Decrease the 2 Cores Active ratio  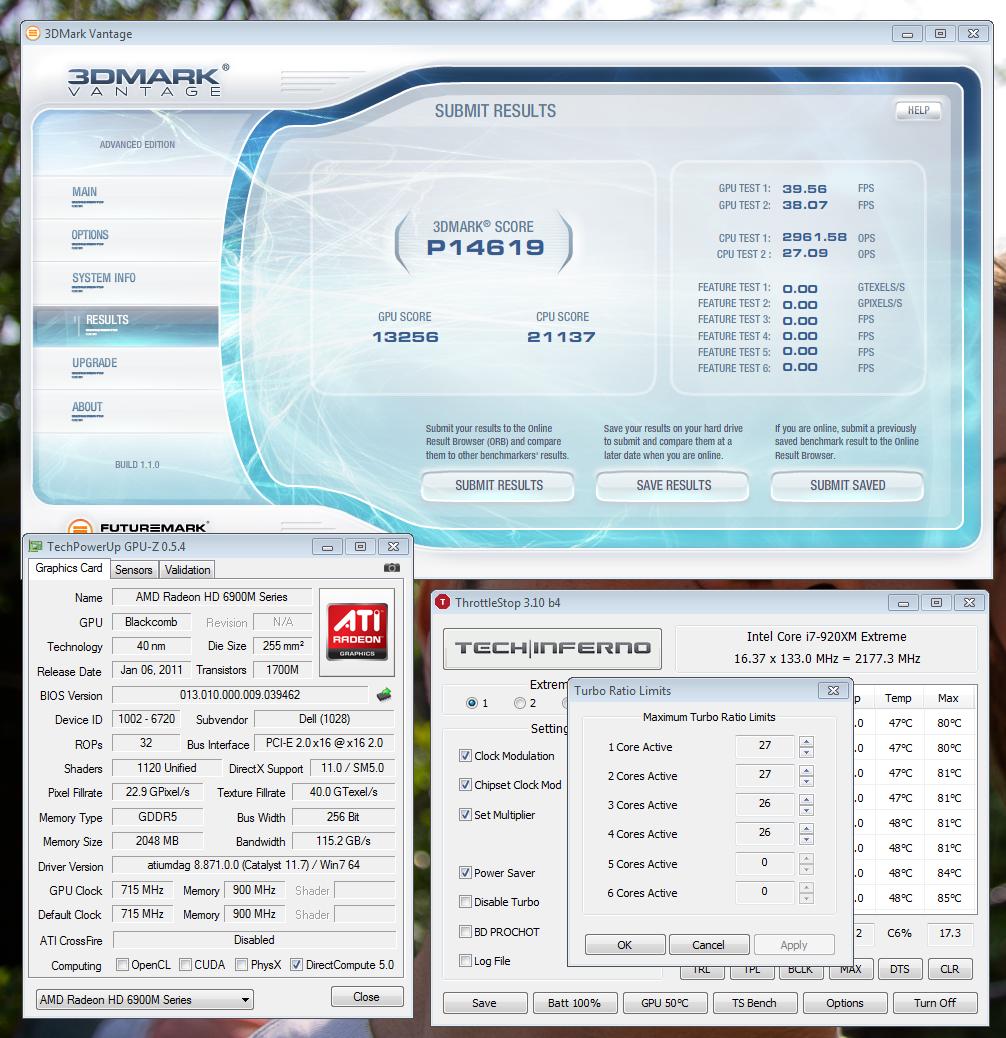click(806, 782)
